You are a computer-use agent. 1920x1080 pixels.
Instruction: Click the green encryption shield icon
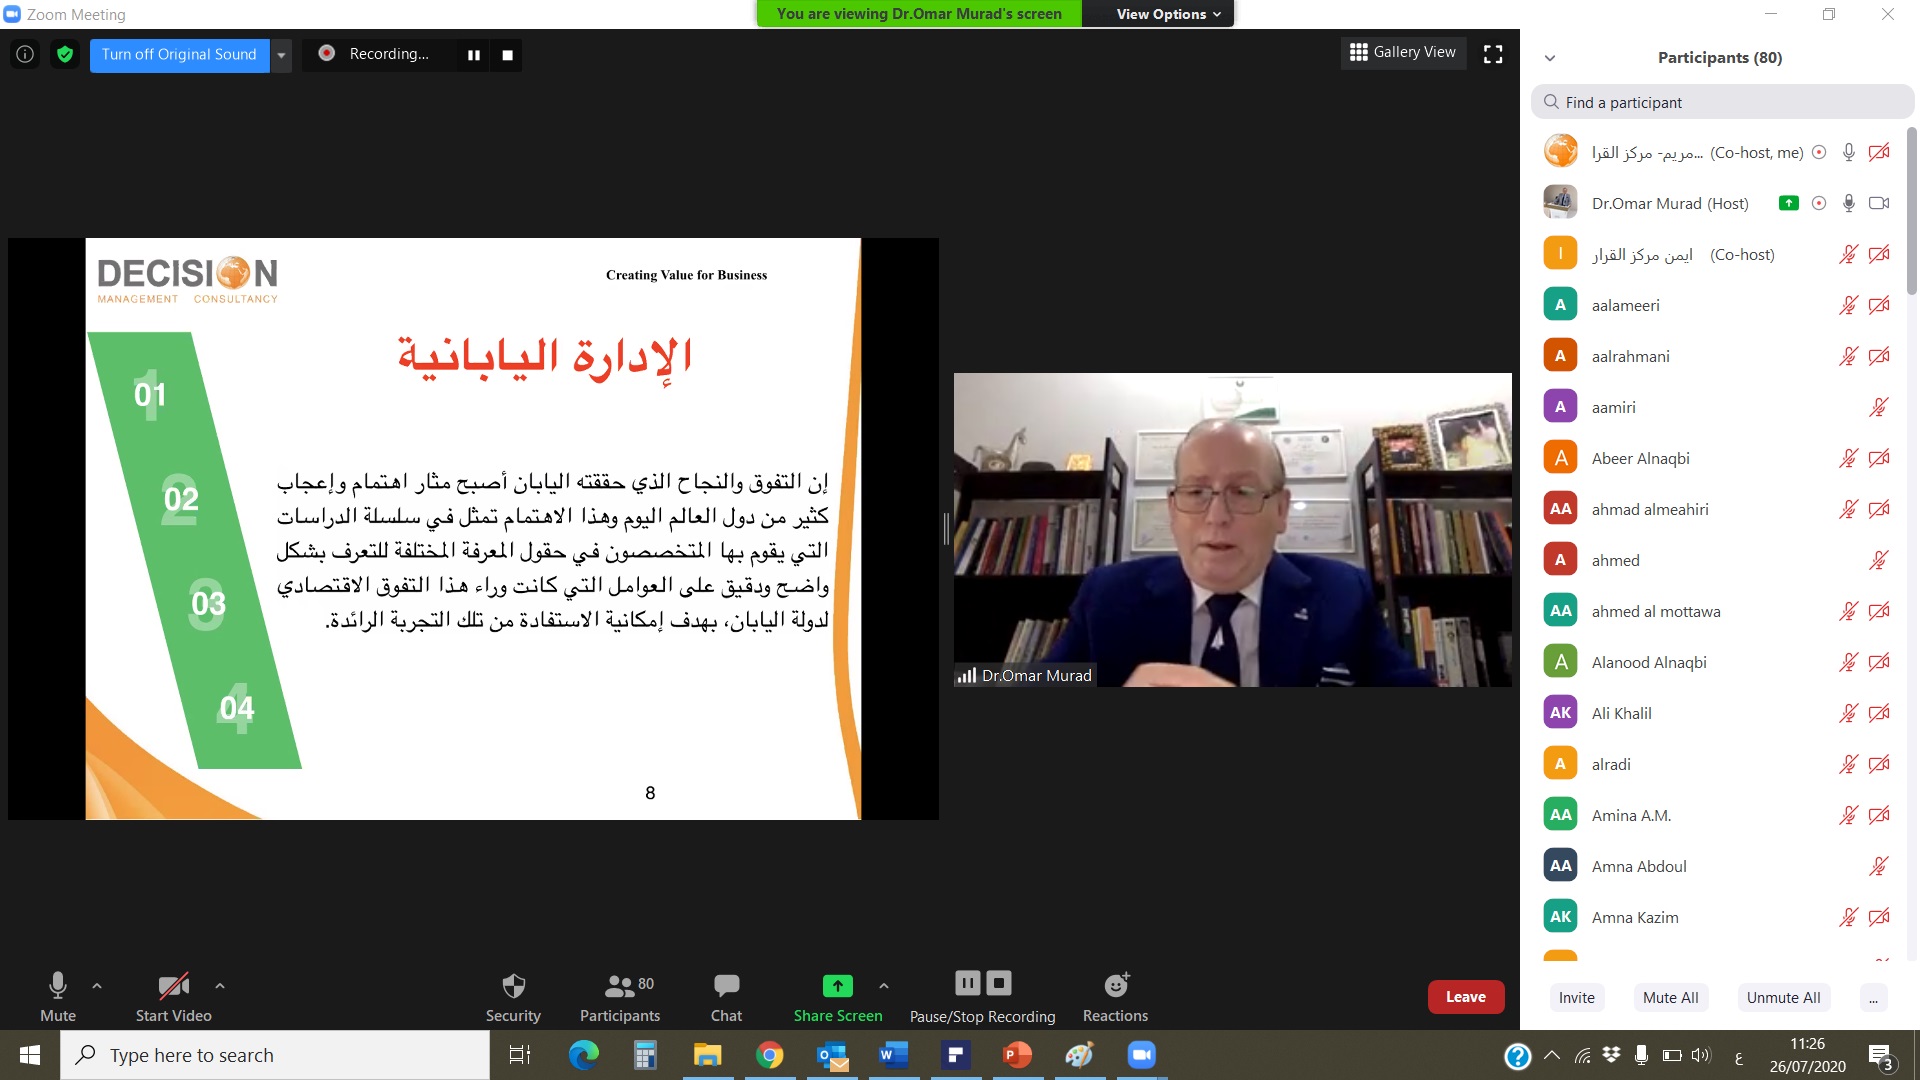pos(65,54)
